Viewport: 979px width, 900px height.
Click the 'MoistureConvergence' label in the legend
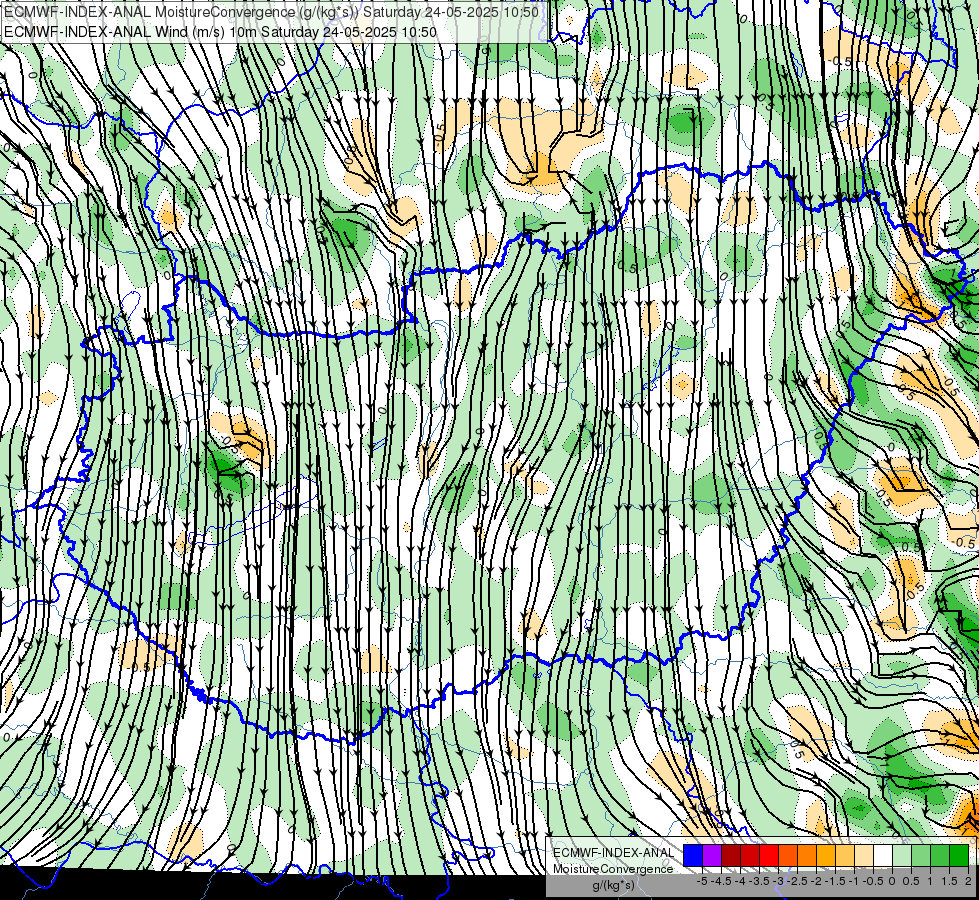click(x=613, y=869)
